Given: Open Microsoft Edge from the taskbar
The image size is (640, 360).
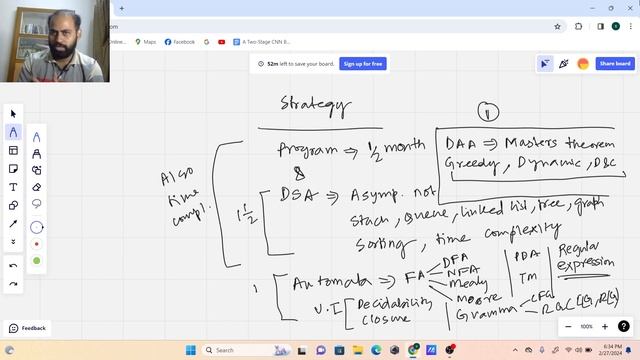Looking at the screenshot, I should [376, 350].
